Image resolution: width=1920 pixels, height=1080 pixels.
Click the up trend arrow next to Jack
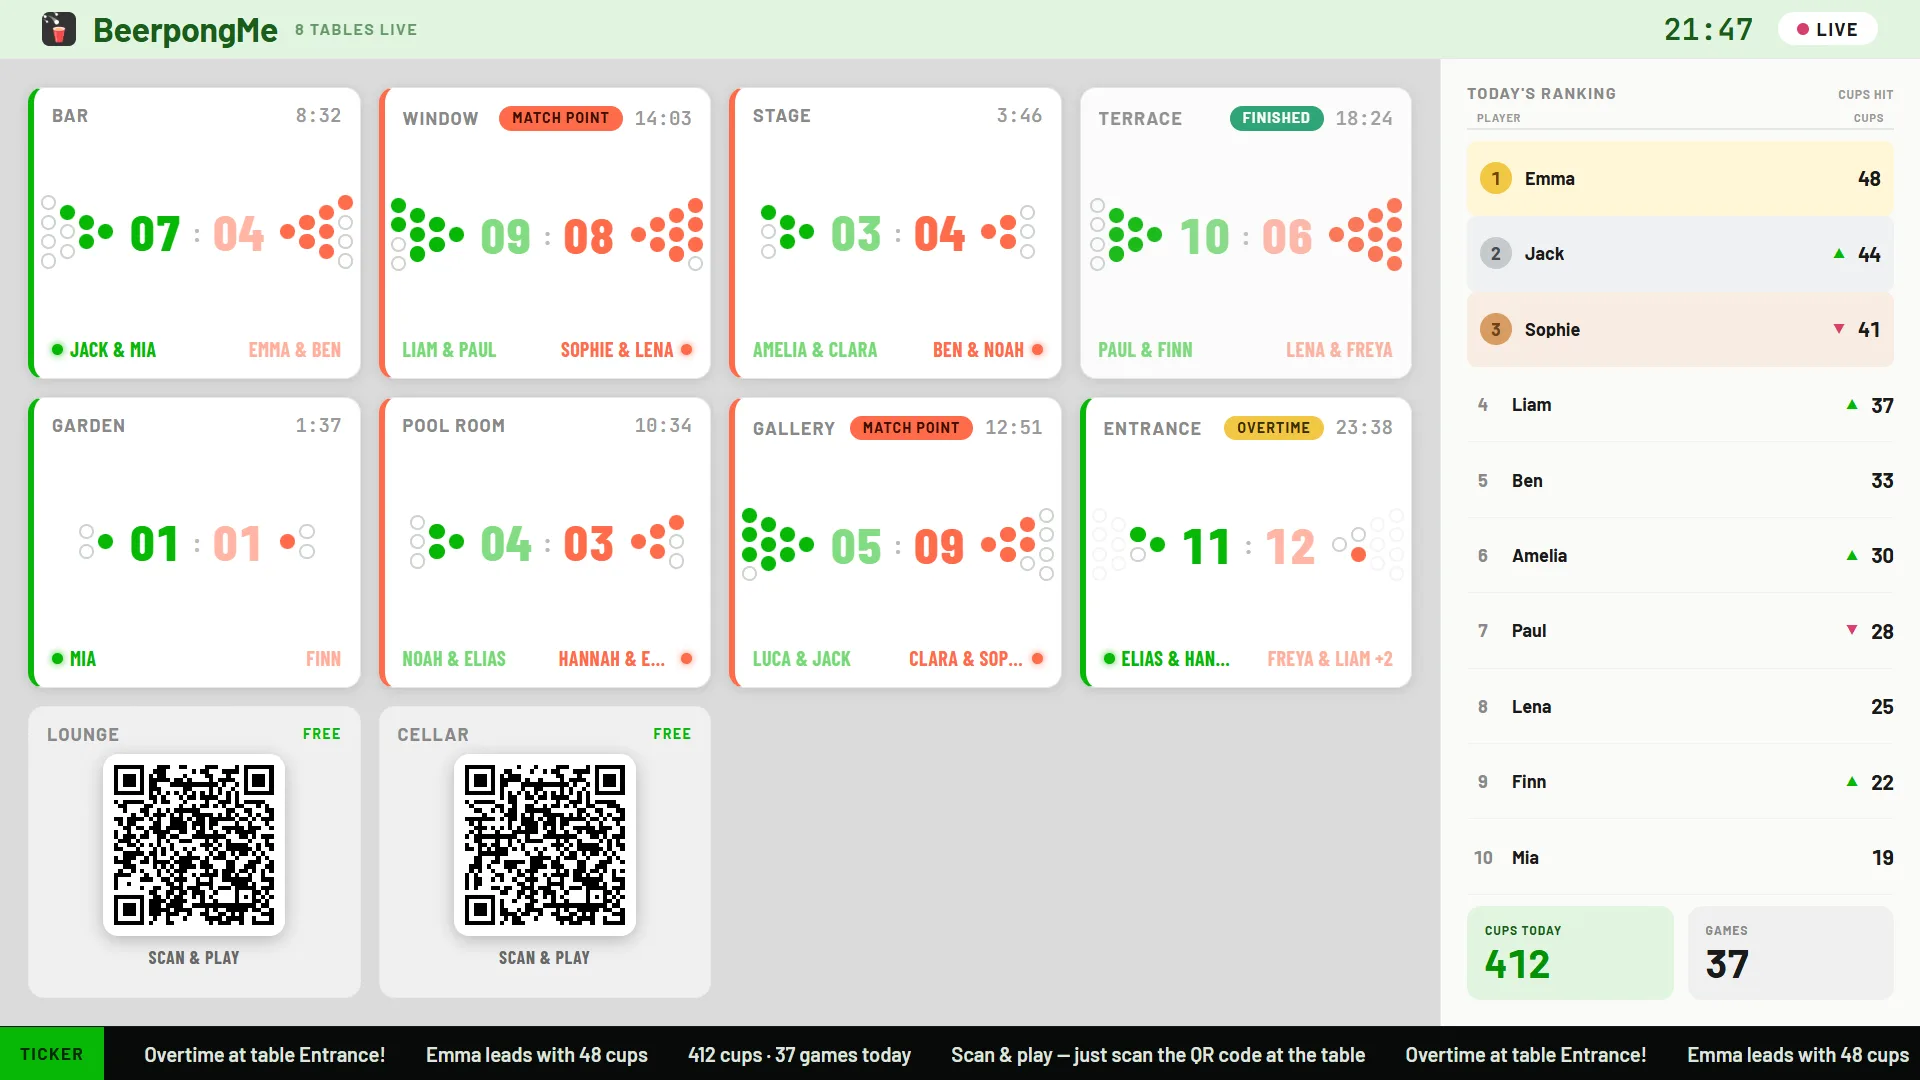click(1839, 254)
